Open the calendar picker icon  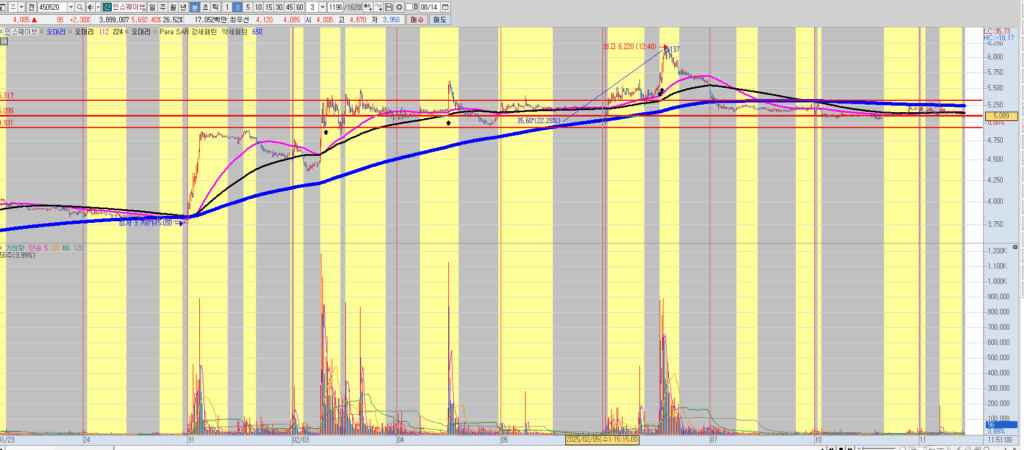click(445, 7)
